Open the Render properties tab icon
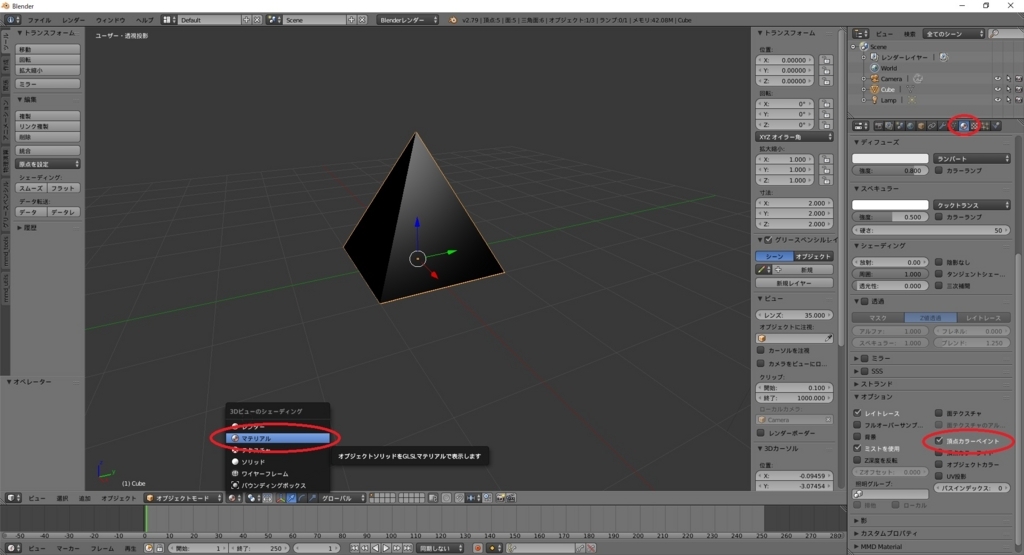 click(878, 126)
